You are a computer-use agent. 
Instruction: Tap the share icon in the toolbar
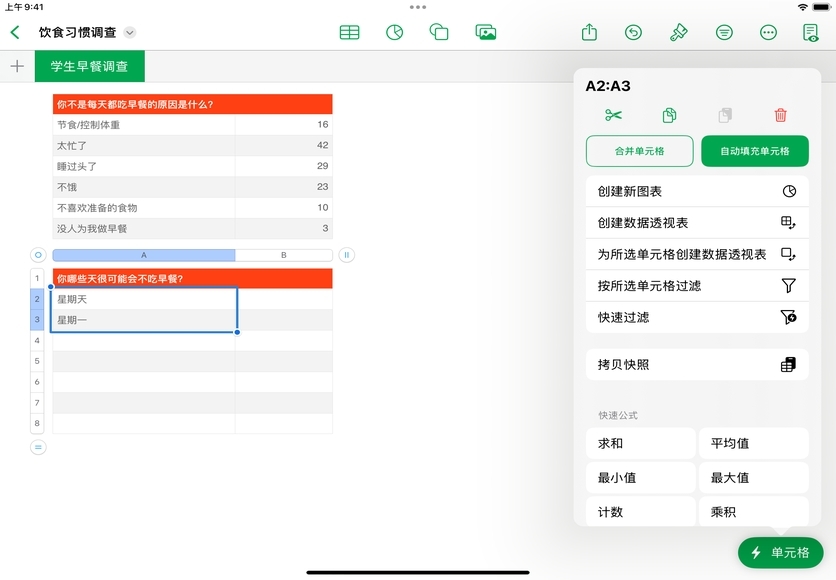[x=589, y=32]
